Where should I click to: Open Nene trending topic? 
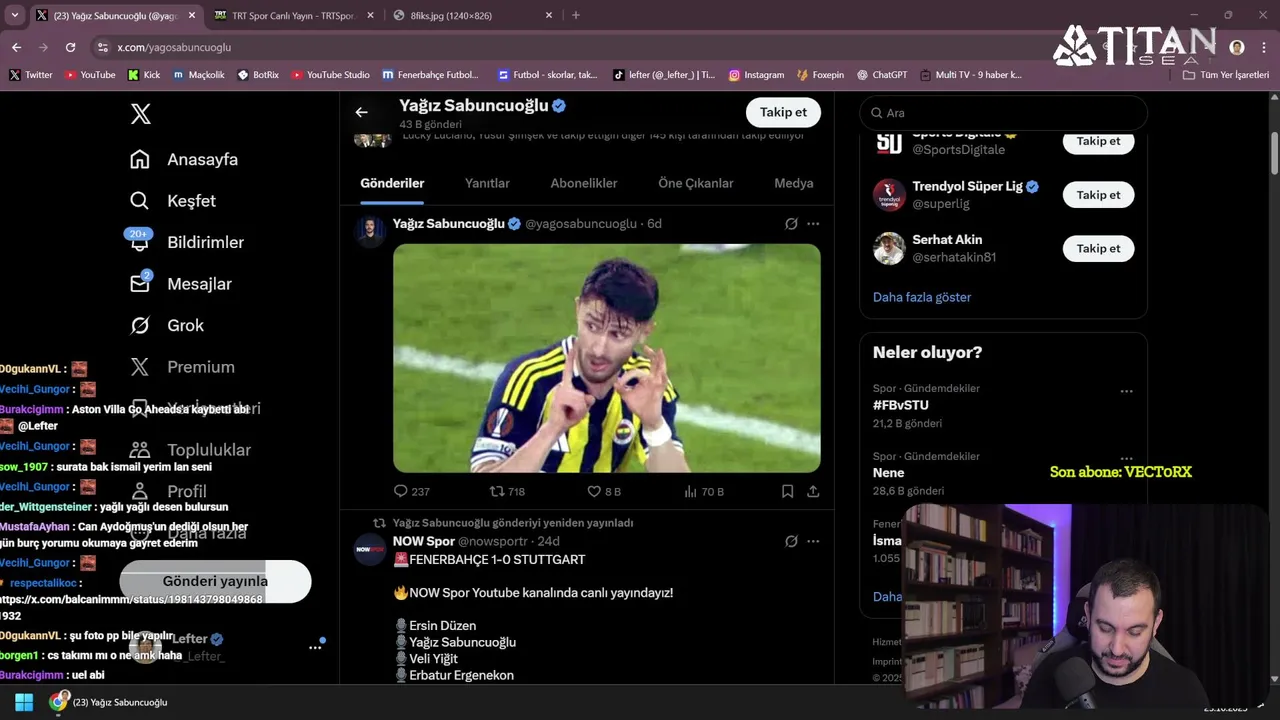[x=888, y=473]
